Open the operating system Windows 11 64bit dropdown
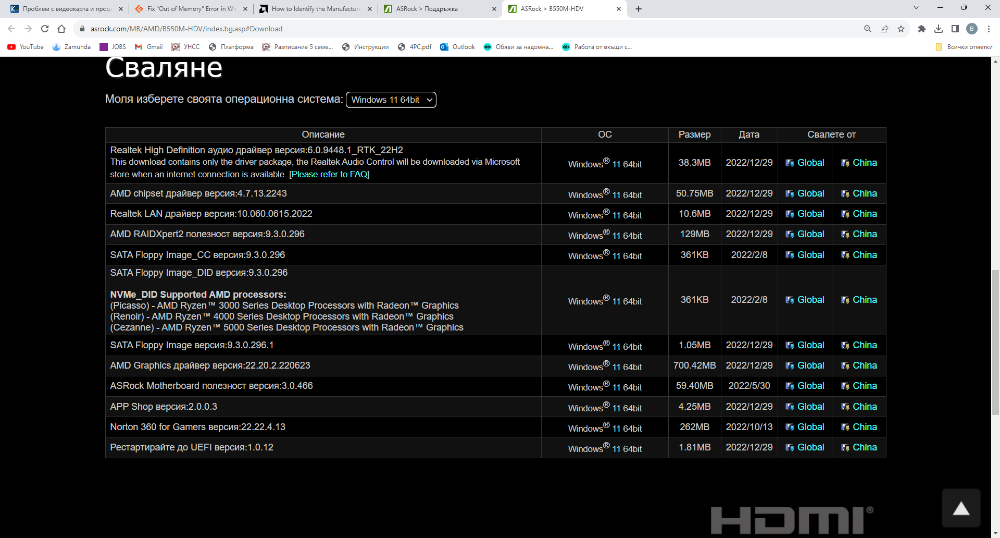The height and width of the screenshot is (538, 1000). [391, 99]
